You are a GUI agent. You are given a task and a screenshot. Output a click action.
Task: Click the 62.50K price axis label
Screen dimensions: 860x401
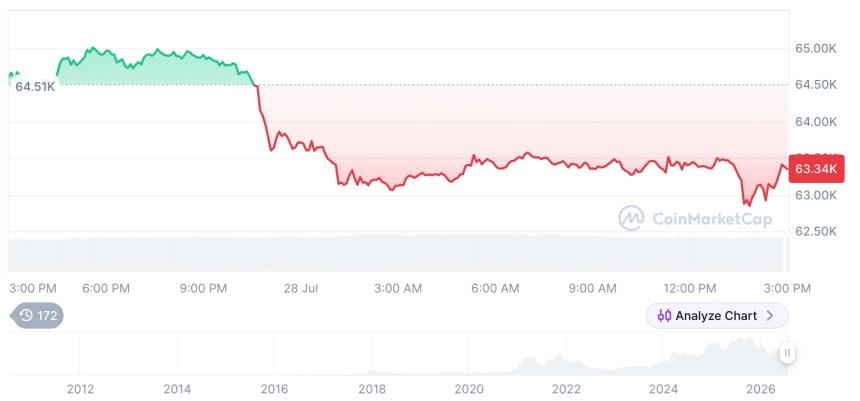816,232
